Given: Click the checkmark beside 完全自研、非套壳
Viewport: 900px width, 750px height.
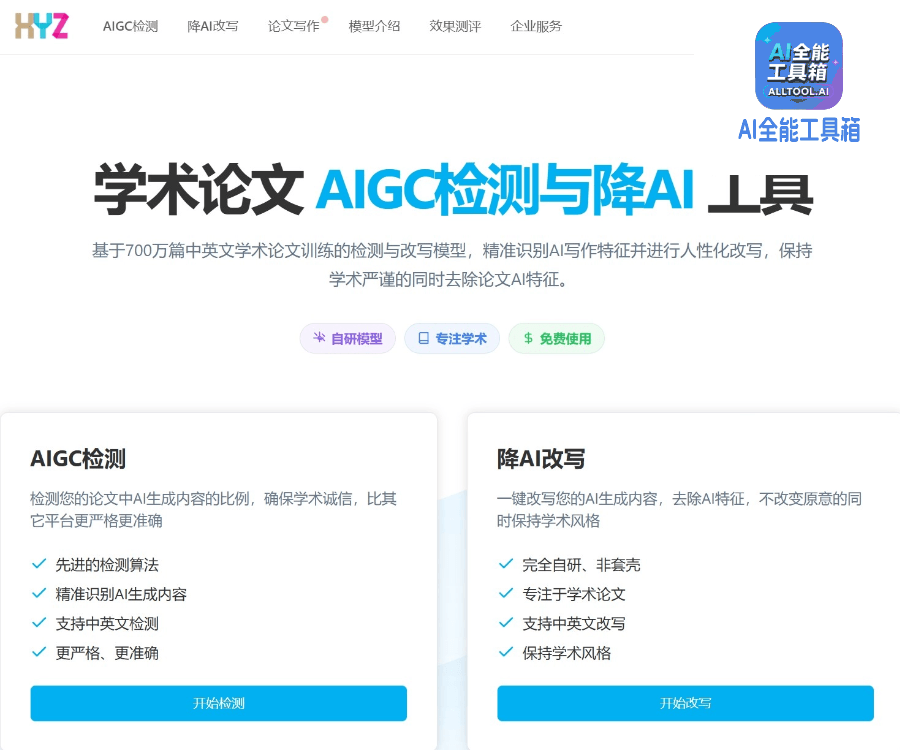Looking at the screenshot, I should tap(506, 564).
